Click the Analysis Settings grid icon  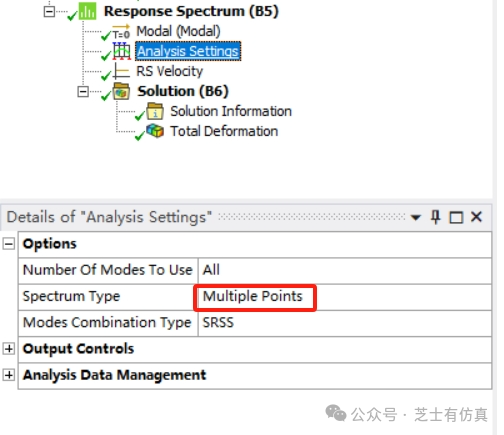pos(122,51)
